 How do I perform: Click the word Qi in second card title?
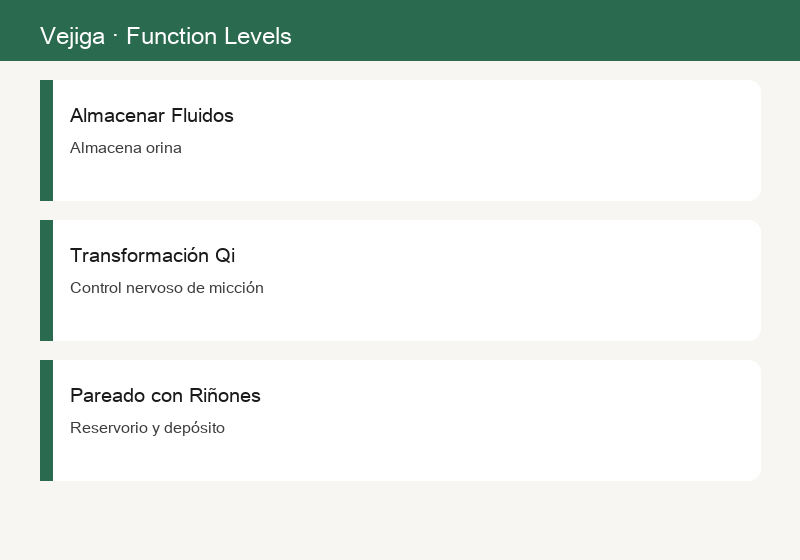click(225, 256)
